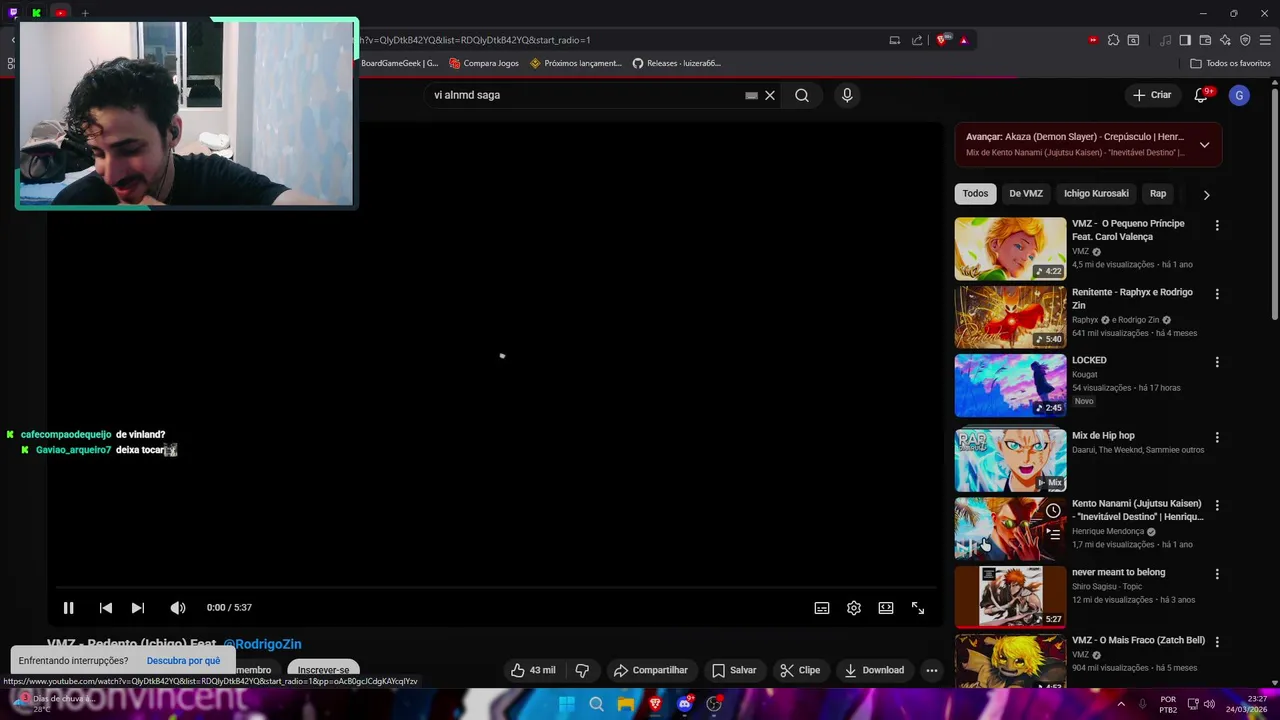The width and height of the screenshot is (1280, 720).
Task: Pause the video with the pause button
Action: (68, 608)
